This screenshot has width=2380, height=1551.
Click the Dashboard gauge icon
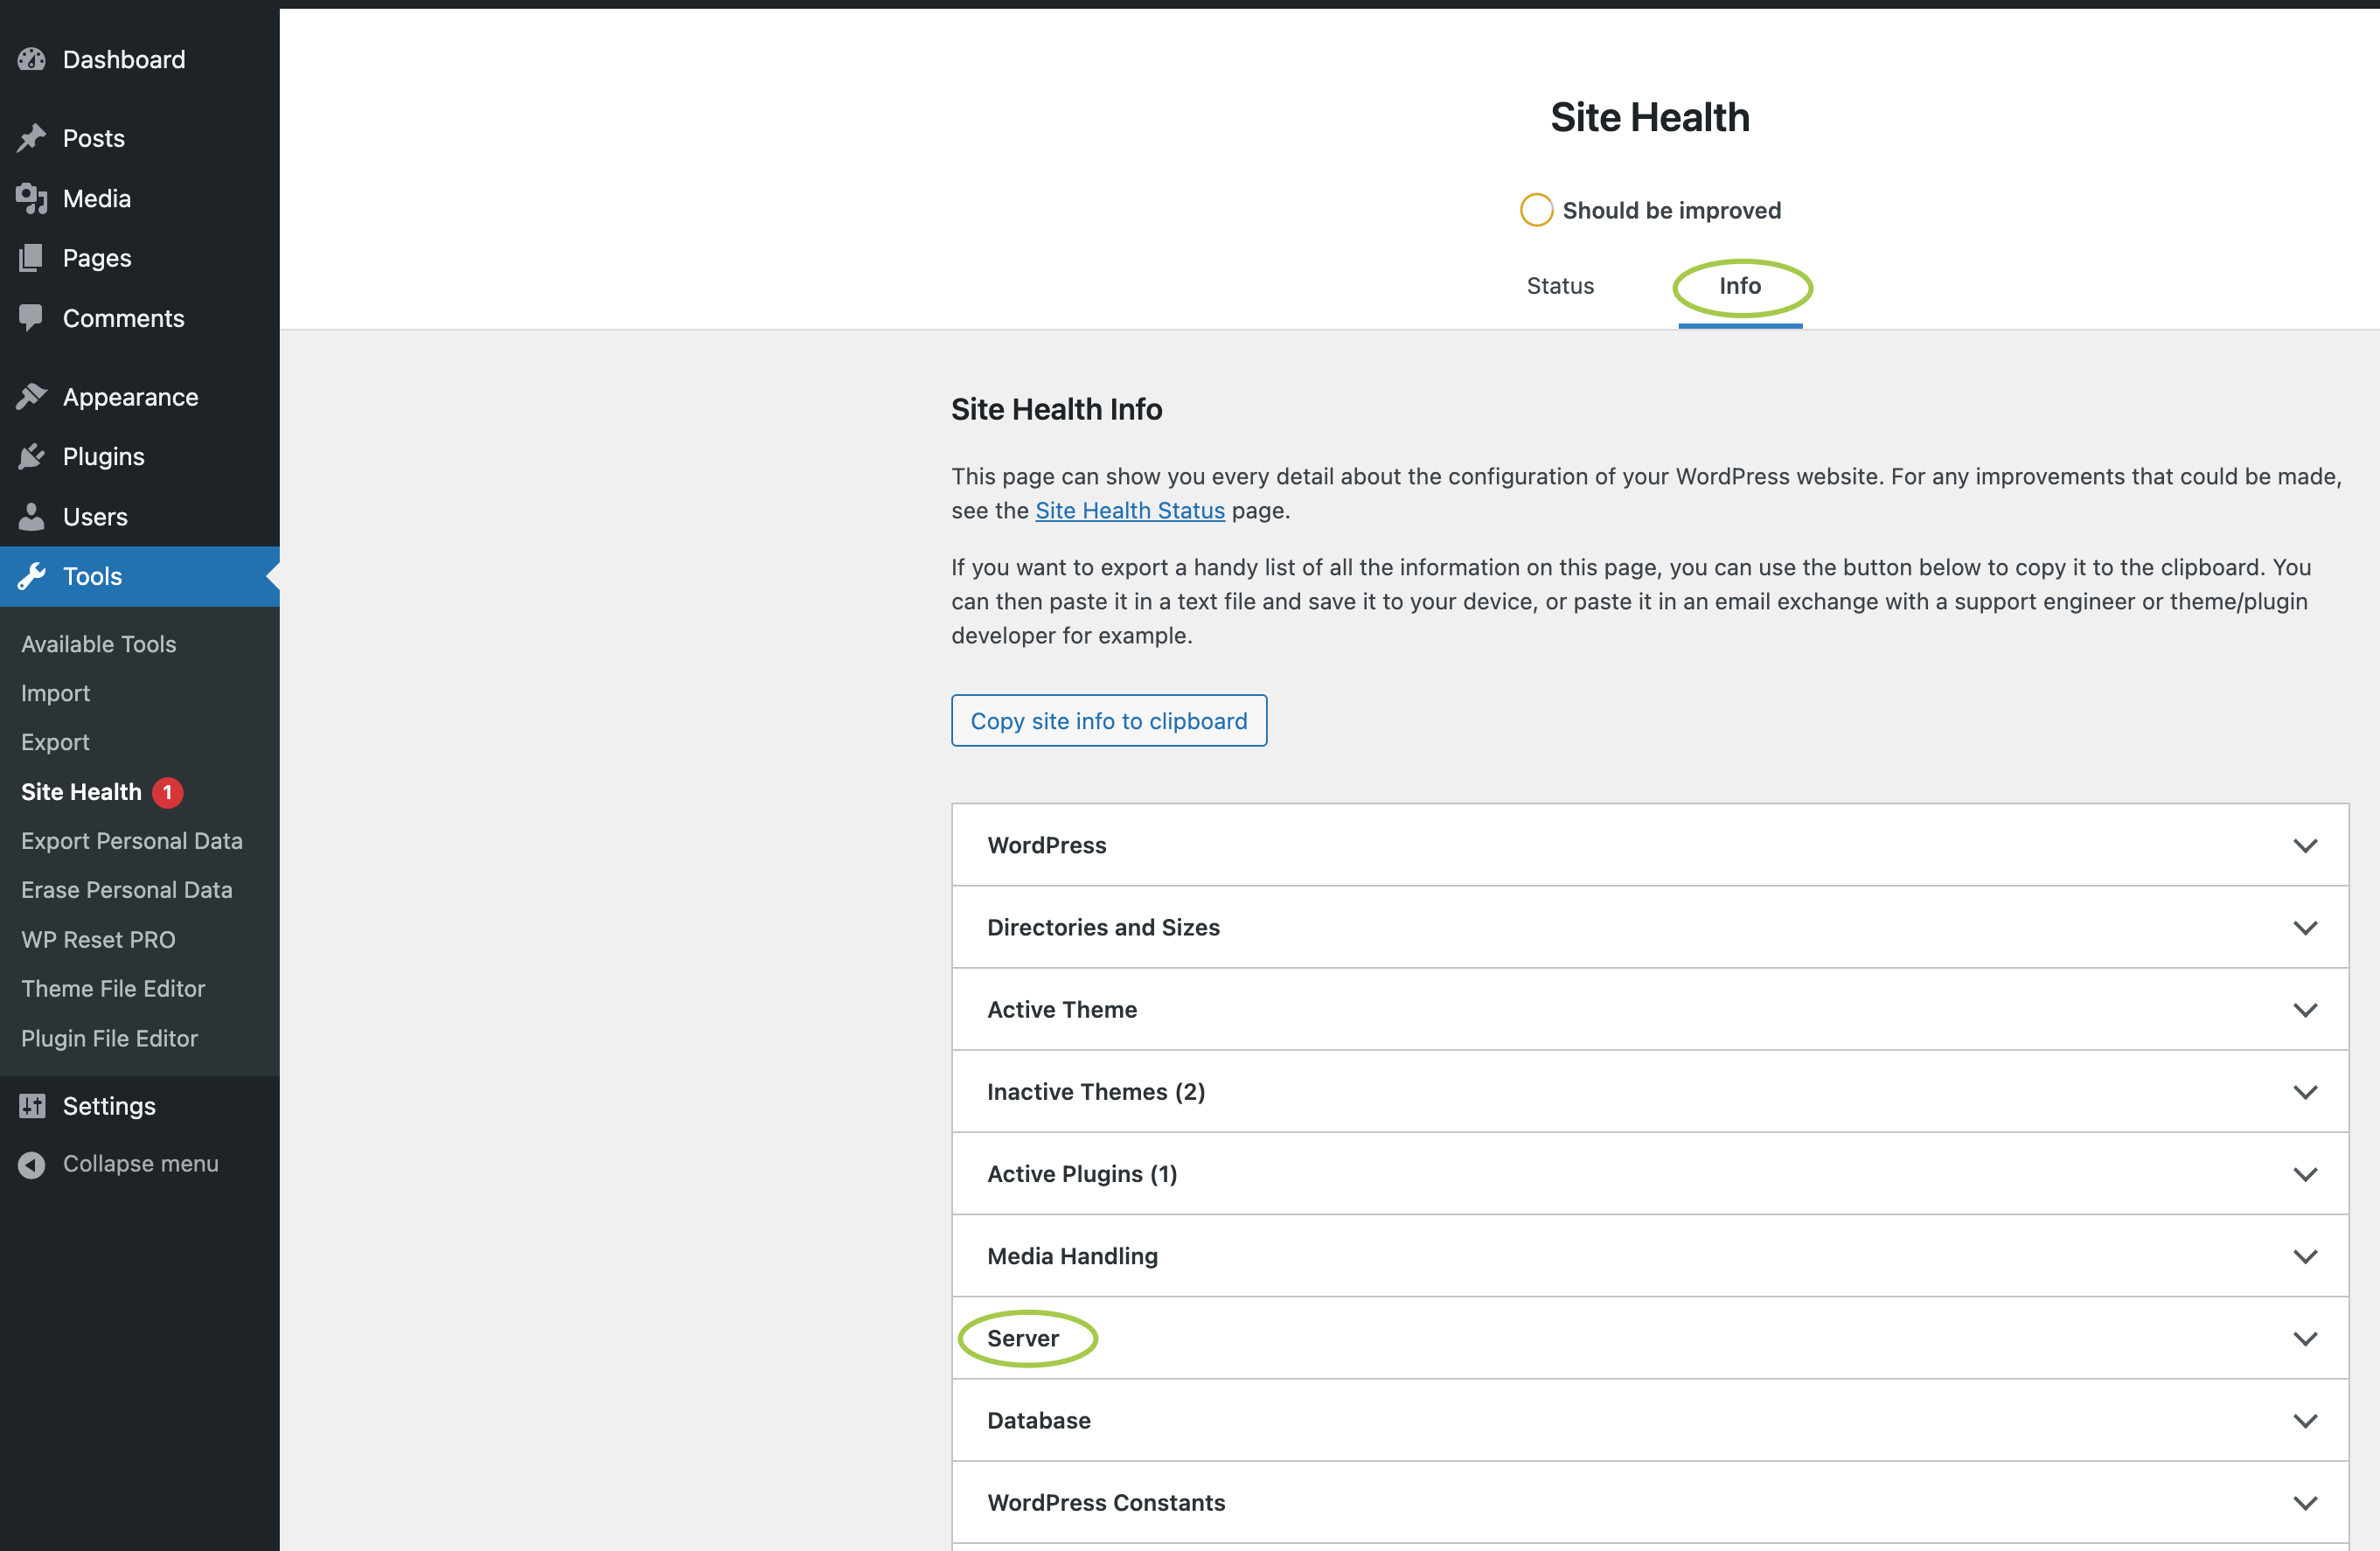(32, 60)
